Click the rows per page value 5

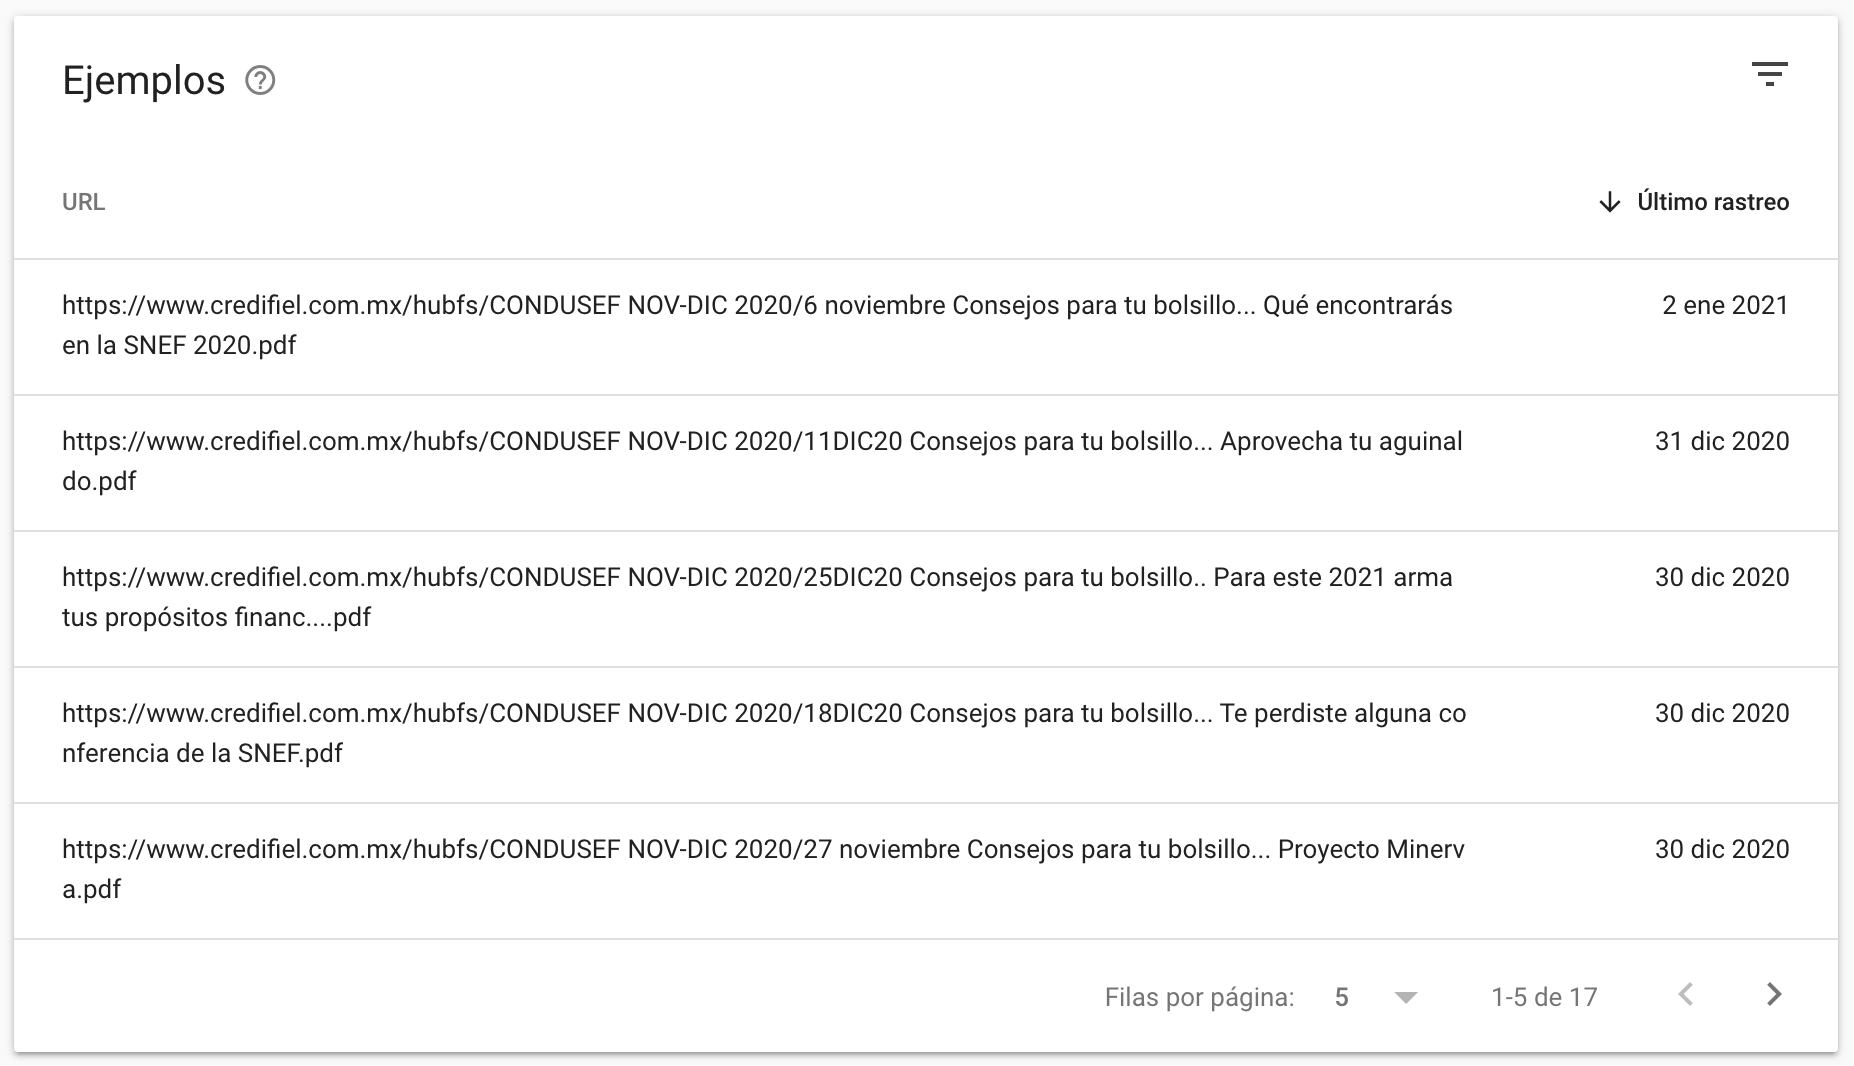point(1341,997)
